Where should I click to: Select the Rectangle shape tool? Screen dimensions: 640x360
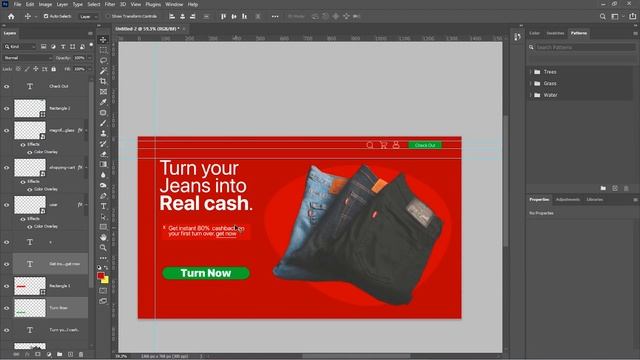(x=103, y=227)
